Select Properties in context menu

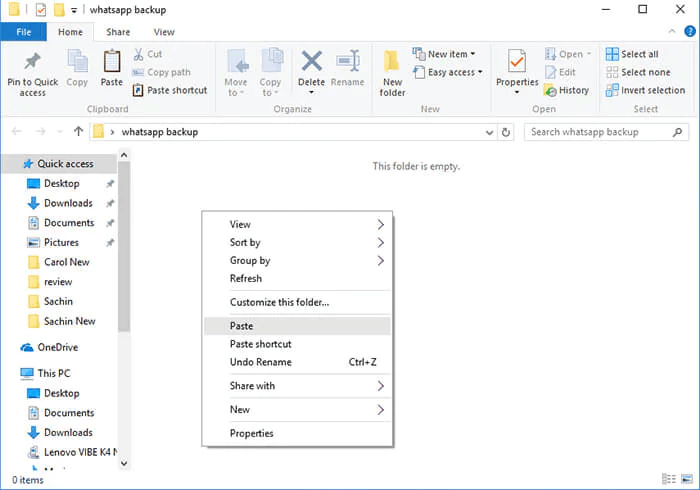pyautogui.click(x=297, y=433)
